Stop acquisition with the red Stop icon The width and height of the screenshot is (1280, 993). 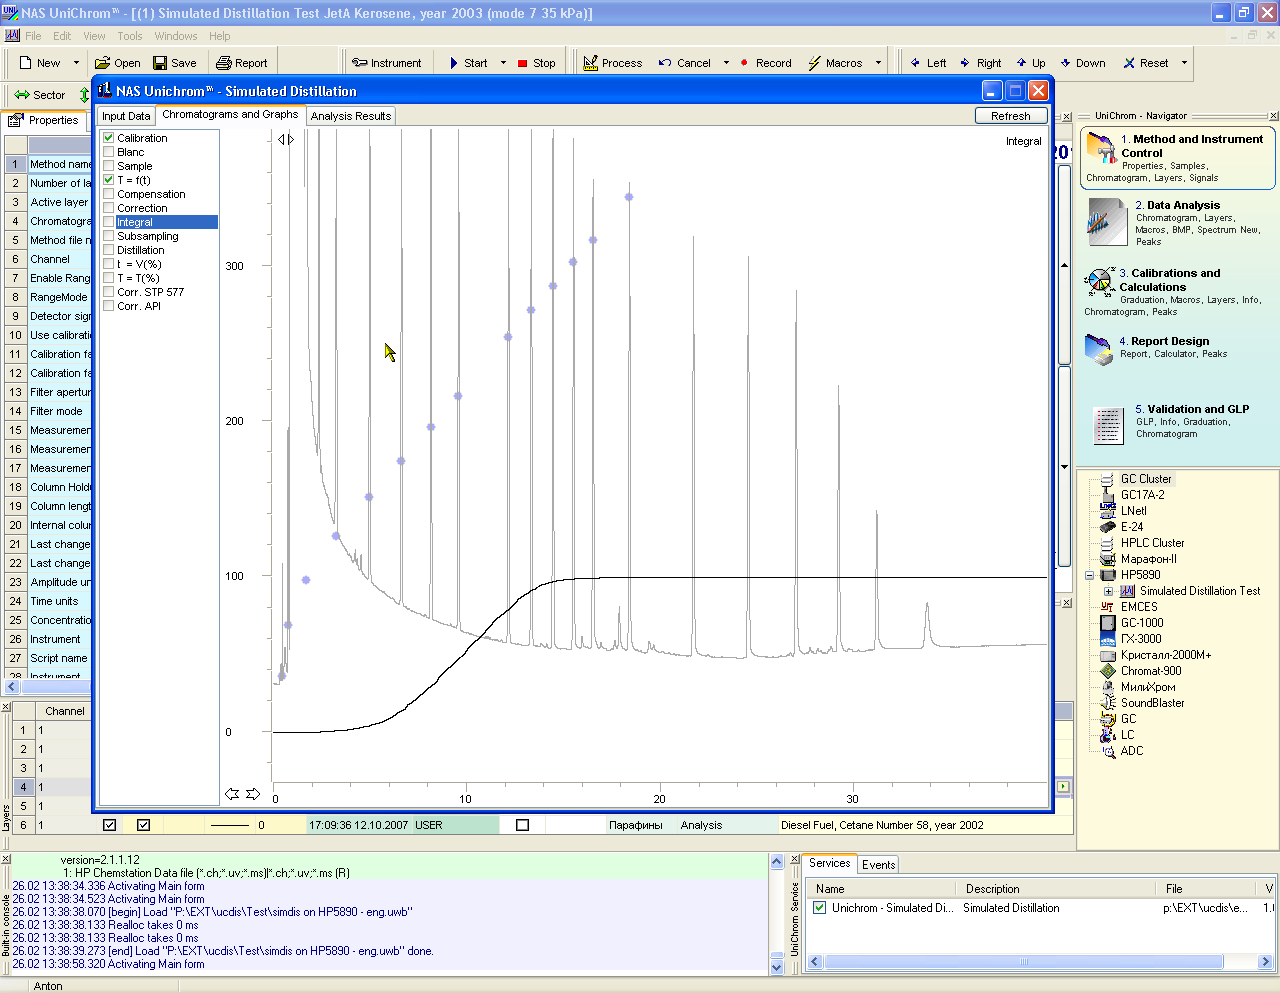[522, 63]
